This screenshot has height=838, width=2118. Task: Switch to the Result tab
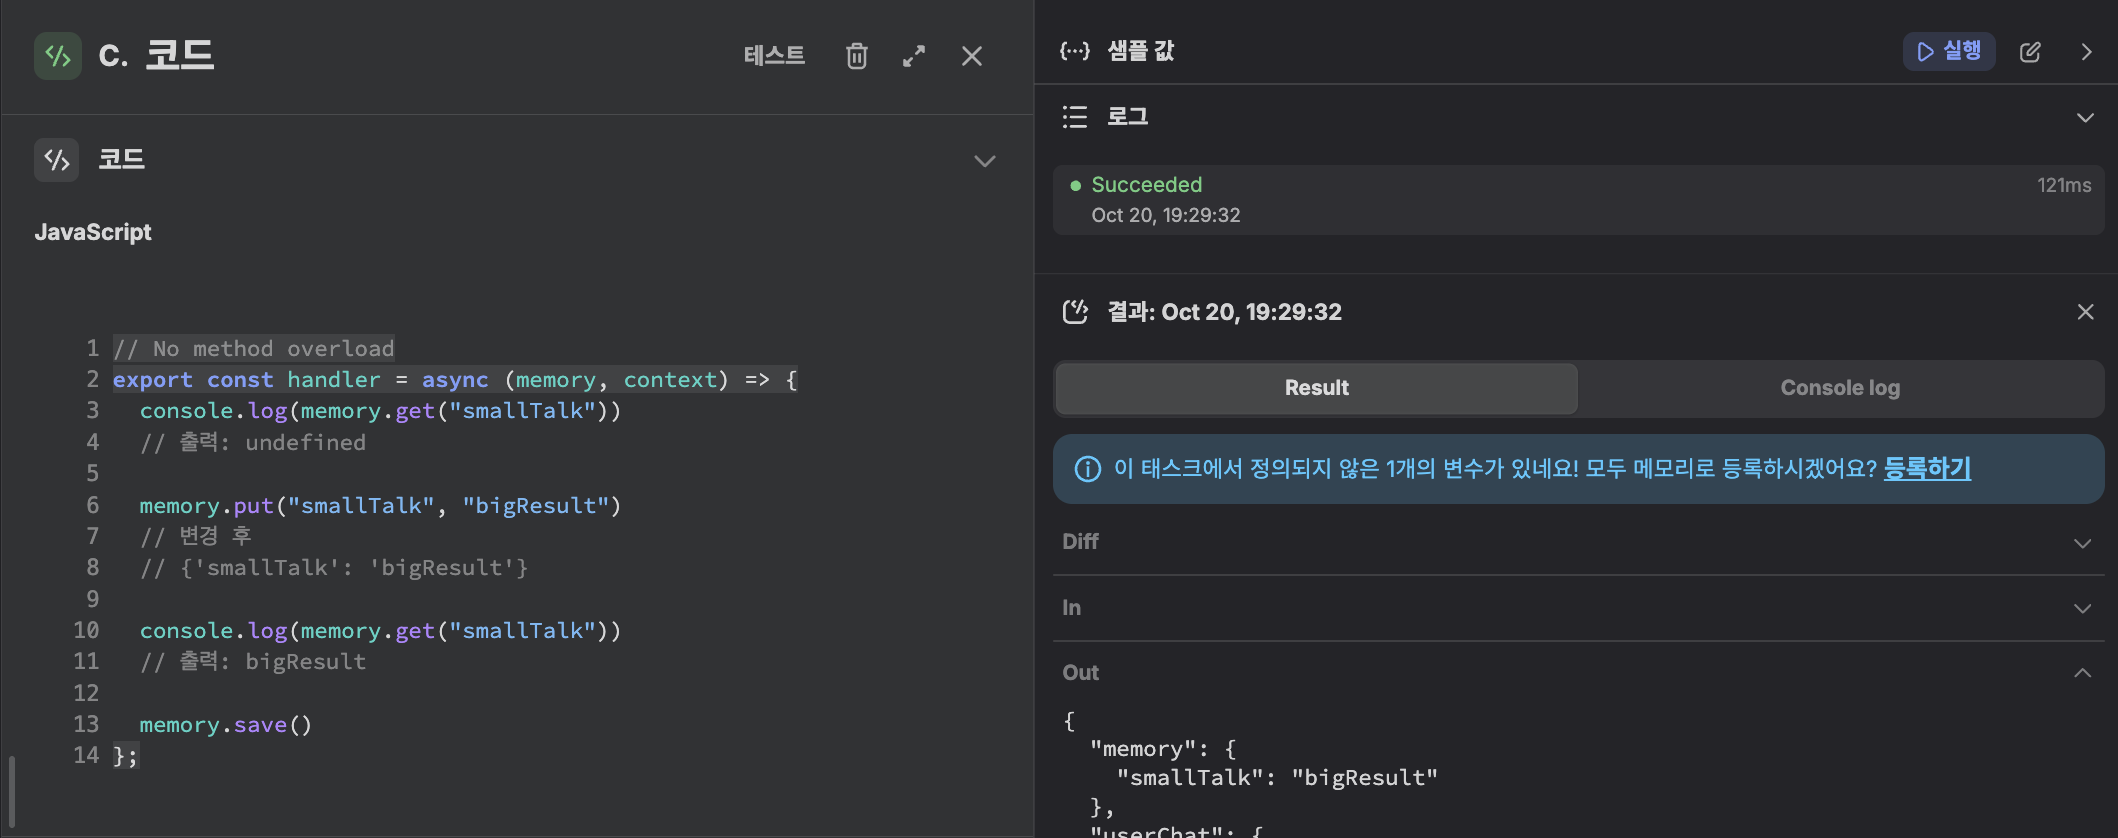(x=1316, y=388)
